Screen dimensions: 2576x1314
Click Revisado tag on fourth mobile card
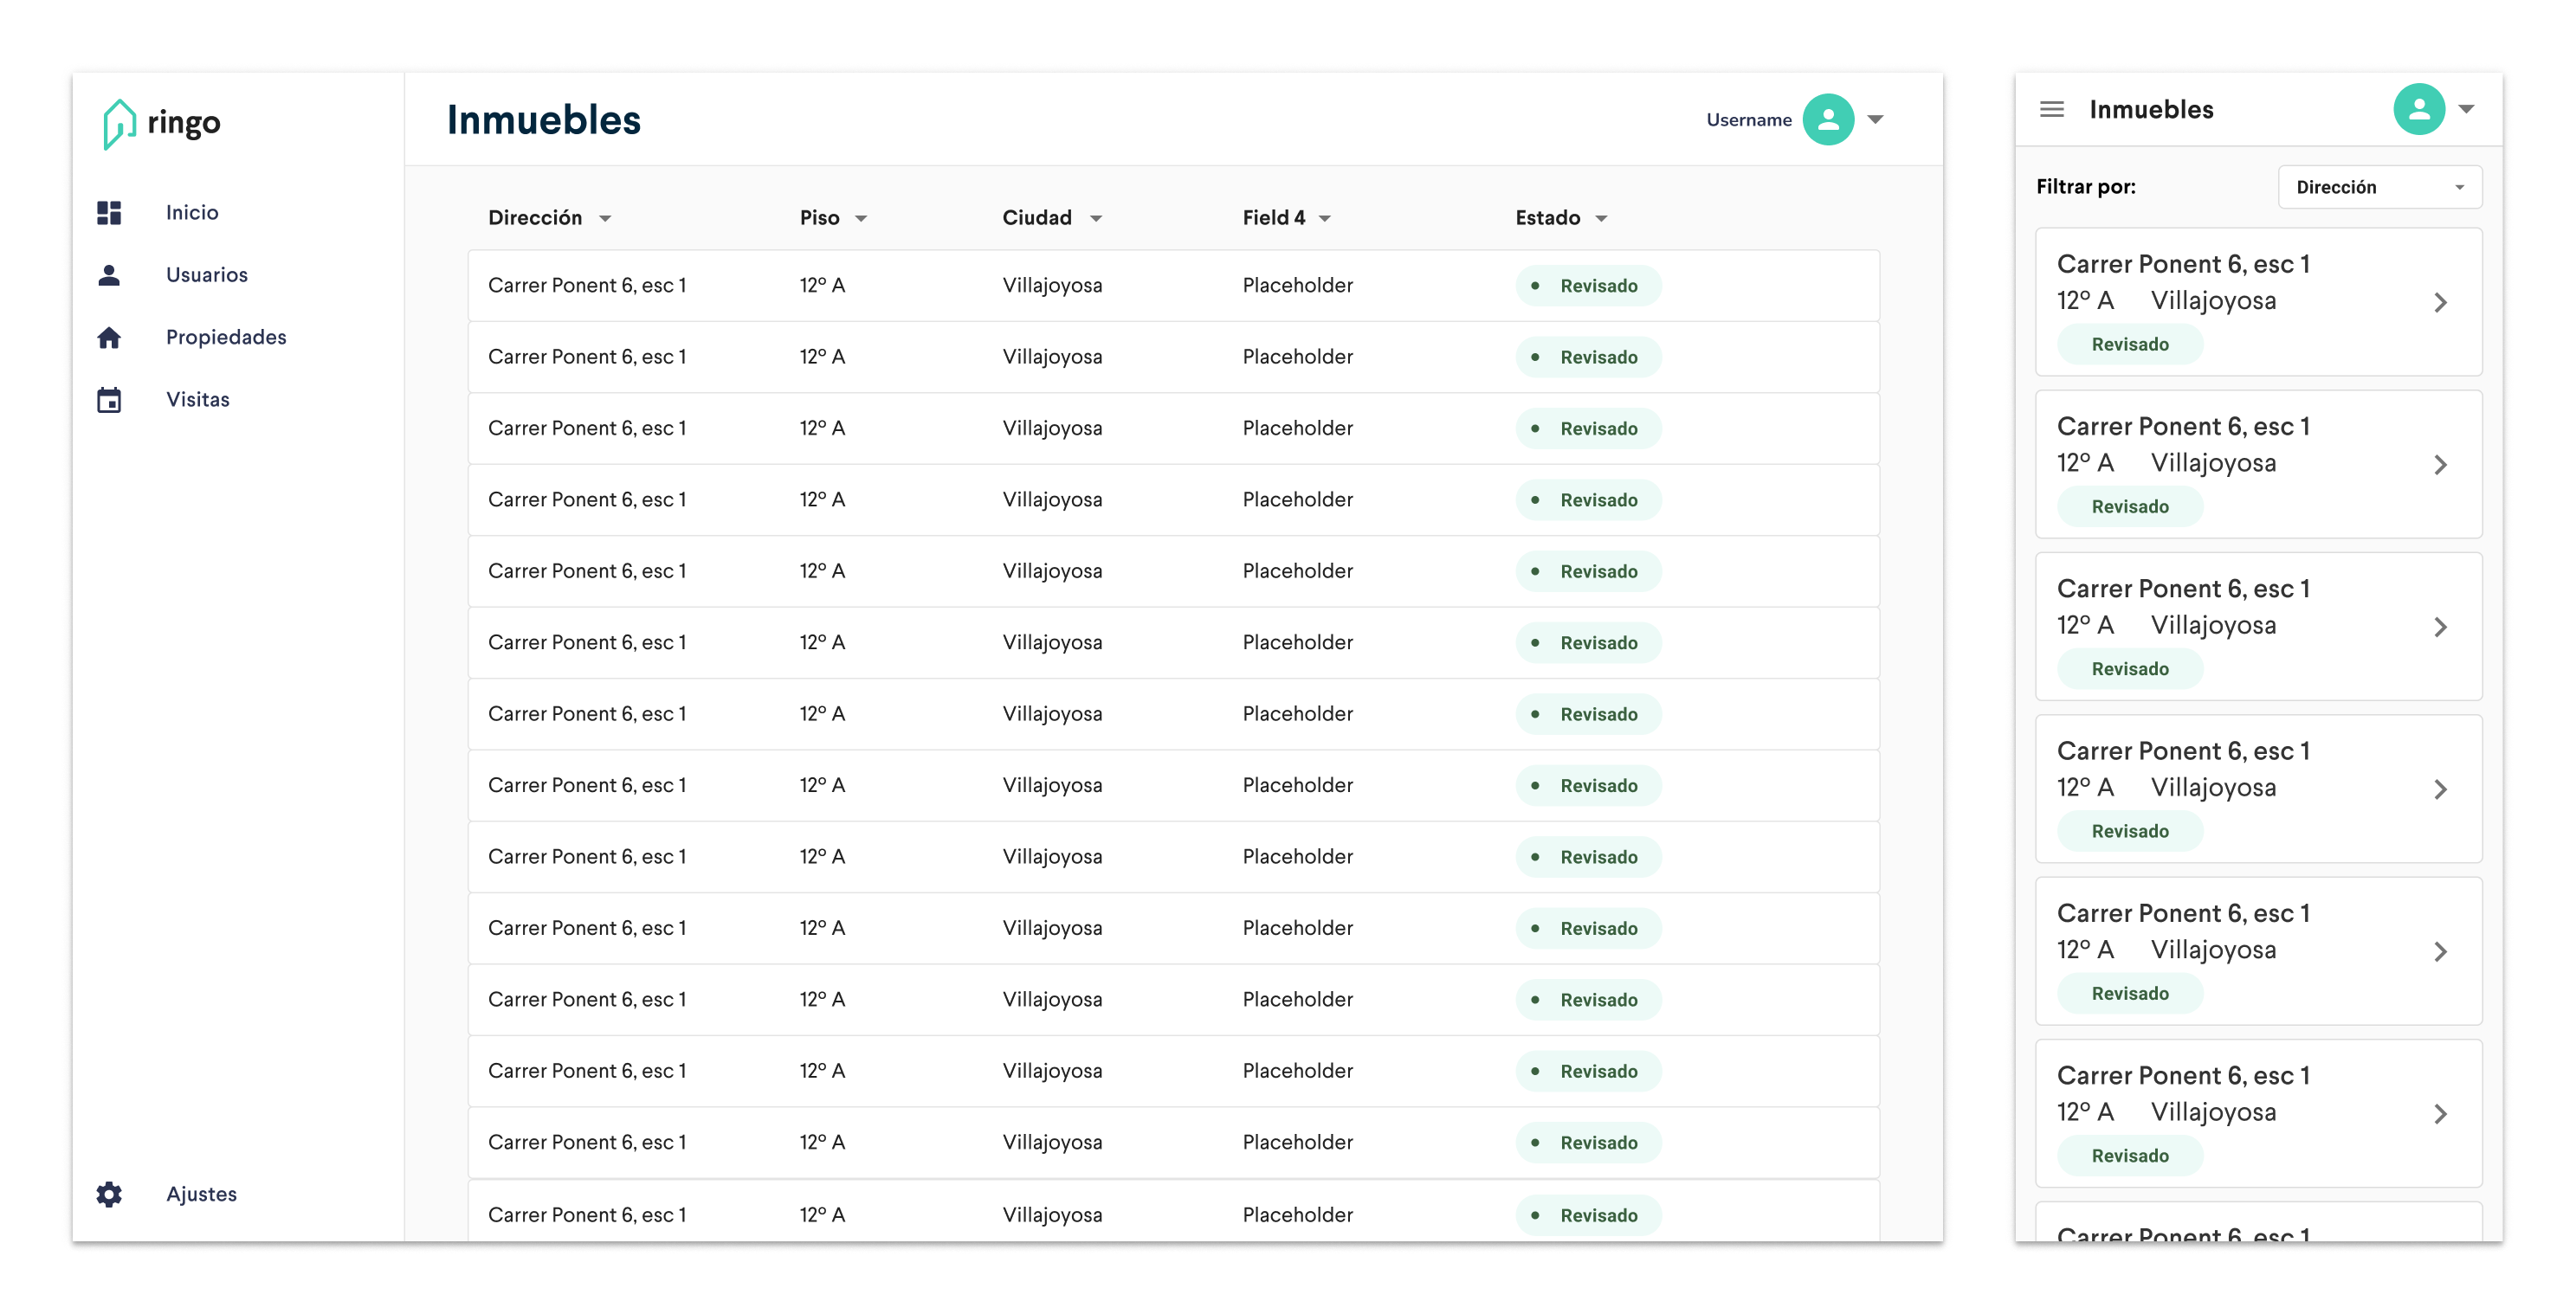2130,831
